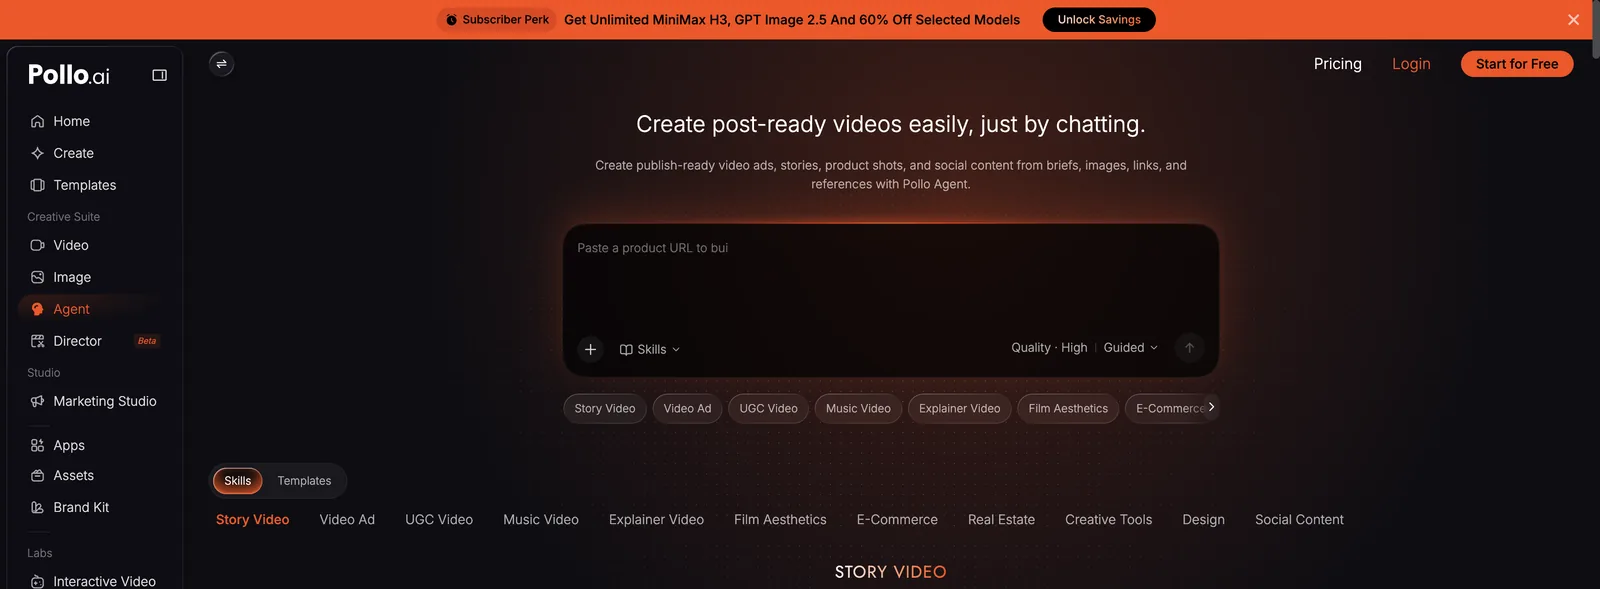Click the Music Video suggestion chip

[858, 408]
